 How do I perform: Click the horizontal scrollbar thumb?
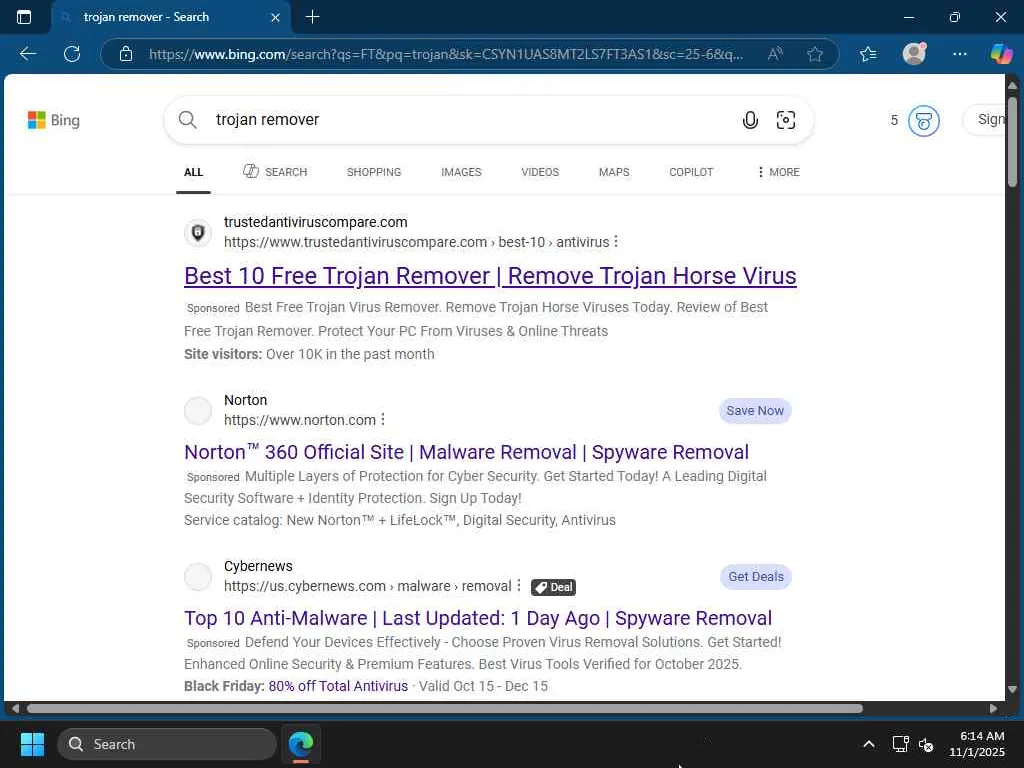pyautogui.click(x=445, y=709)
